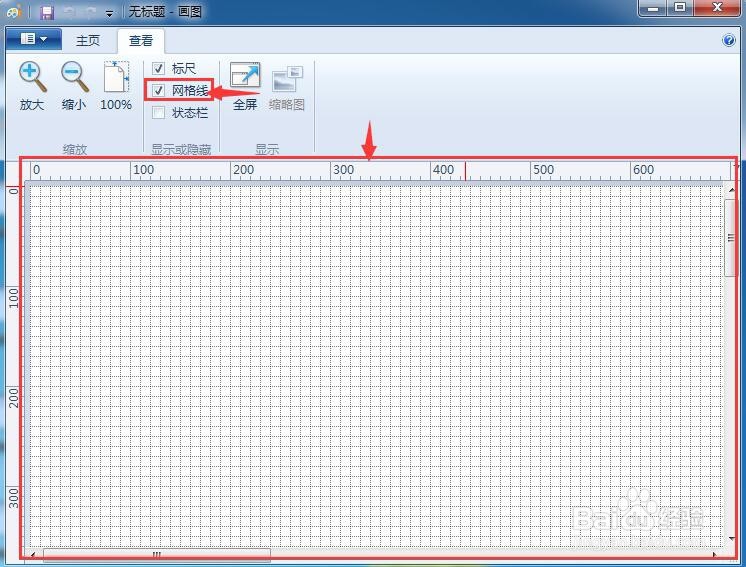The image size is (746, 567).
Task: Minimize the Paint window
Action: point(653,8)
